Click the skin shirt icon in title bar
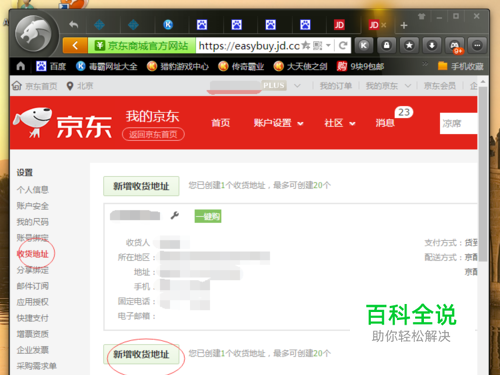This screenshot has height=375, width=500. click(x=422, y=16)
